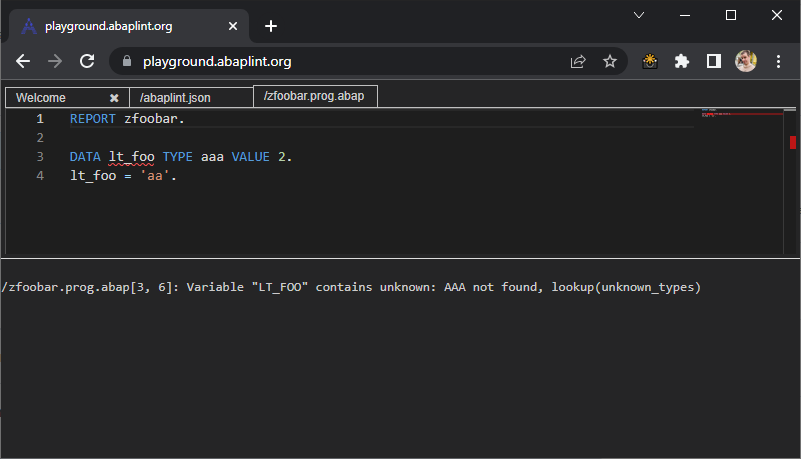Viewport: 801px width, 459px height.
Task: Click line number 1 in gutter
Action: 40,118
